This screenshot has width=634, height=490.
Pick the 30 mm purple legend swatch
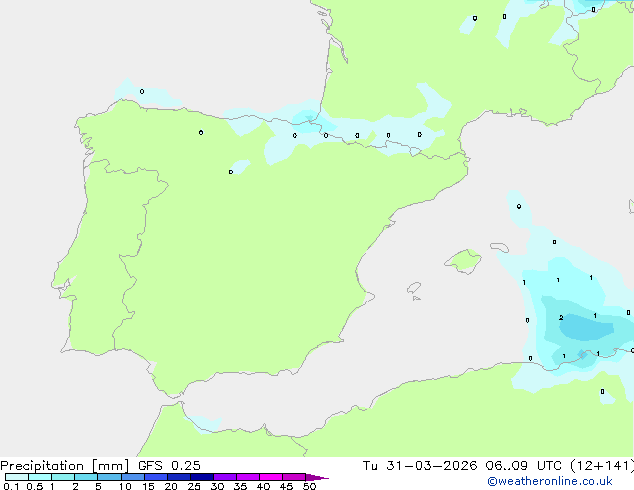point(225,477)
